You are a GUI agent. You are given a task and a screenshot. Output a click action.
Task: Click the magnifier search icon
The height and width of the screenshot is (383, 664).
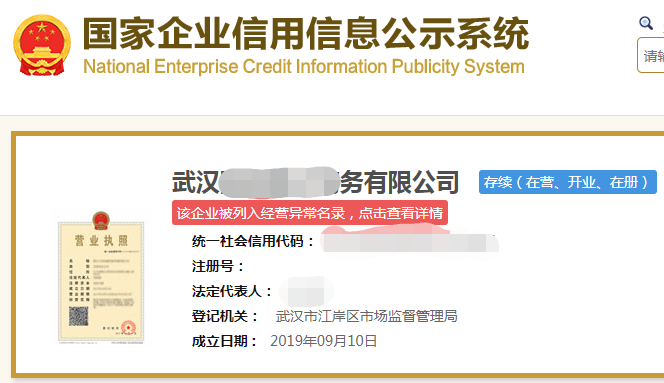pyautogui.click(x=646, y=23)
